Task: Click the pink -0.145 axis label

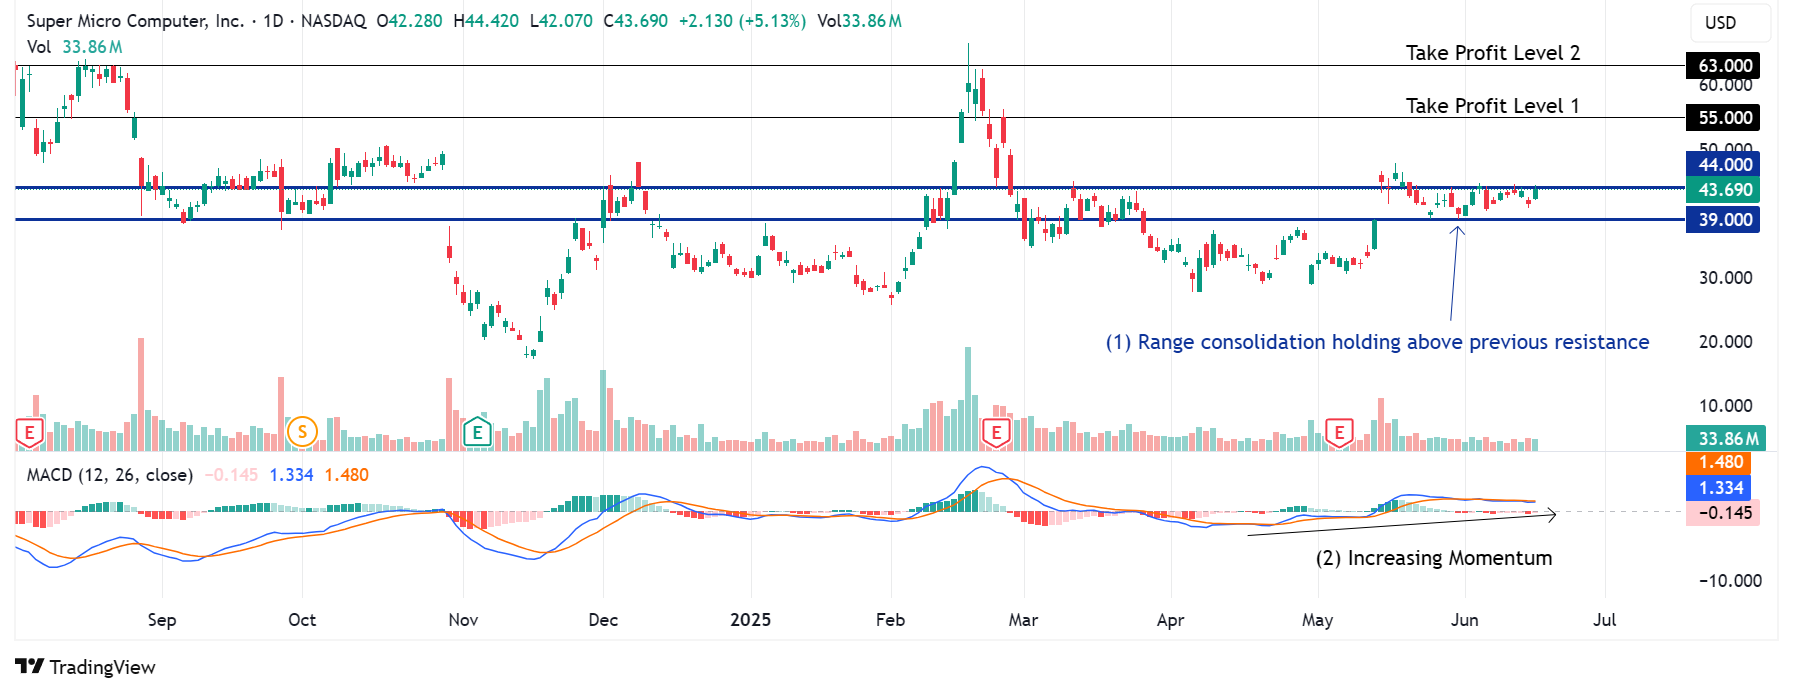Action: [x=1723, y=513]
